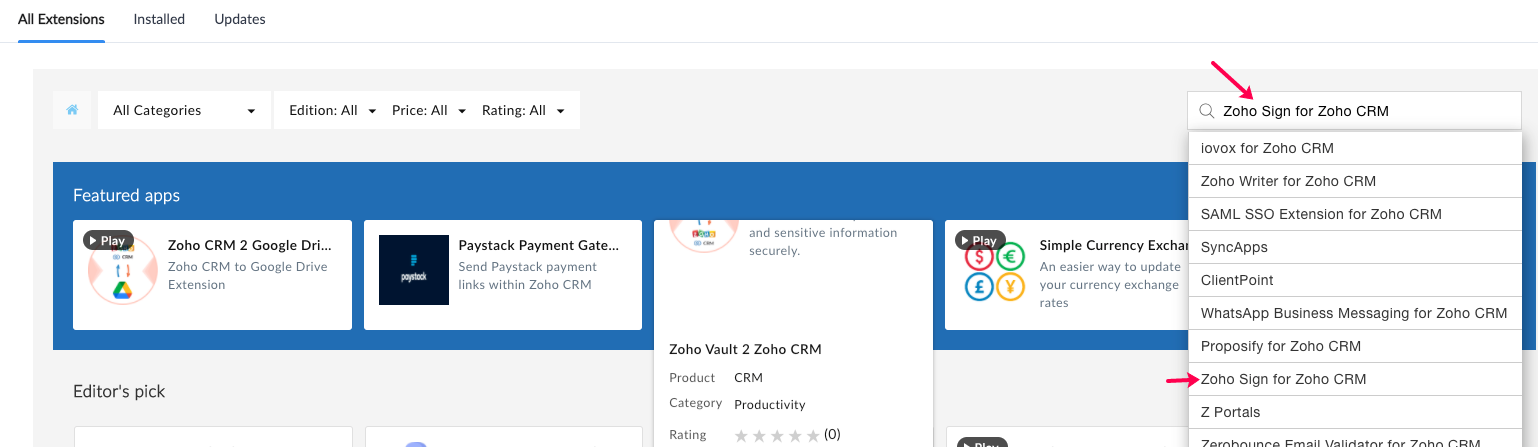The width and height of the screenshot is (1538, 447).
Task: Switch to the Updates tab
Action: pos(240,19)
